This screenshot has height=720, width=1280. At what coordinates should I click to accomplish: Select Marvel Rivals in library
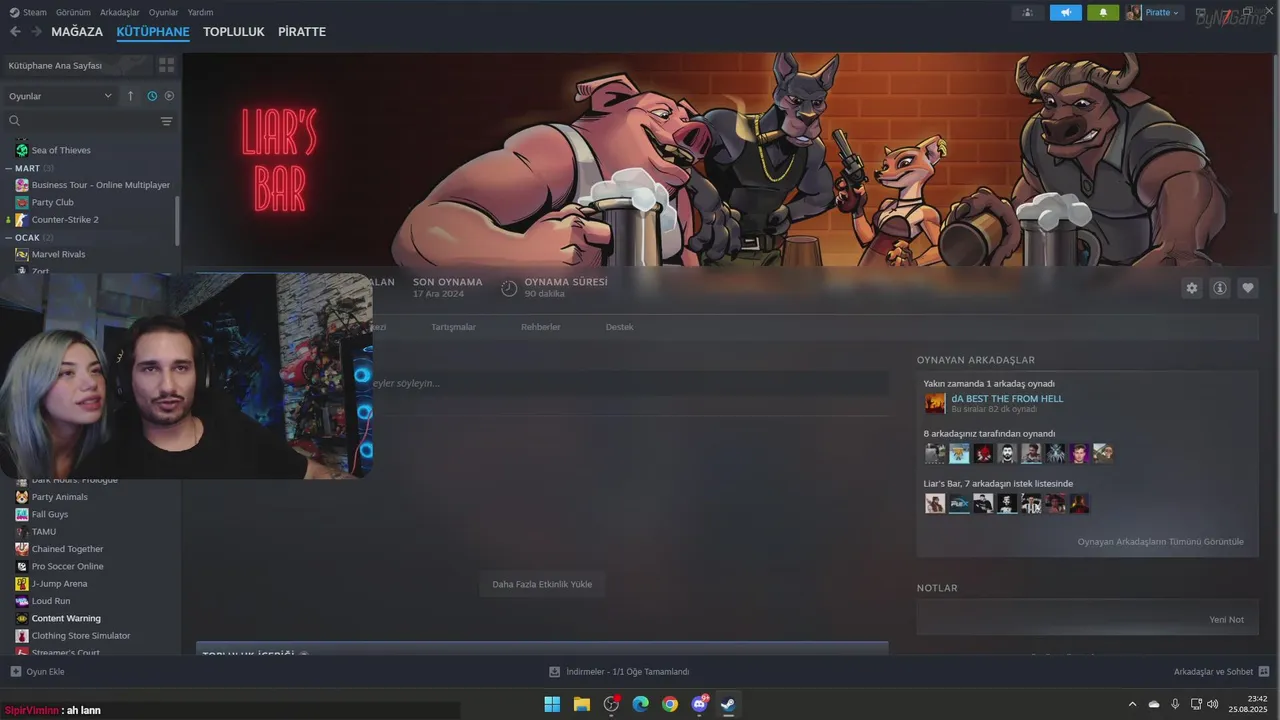(x=58, y=254)
